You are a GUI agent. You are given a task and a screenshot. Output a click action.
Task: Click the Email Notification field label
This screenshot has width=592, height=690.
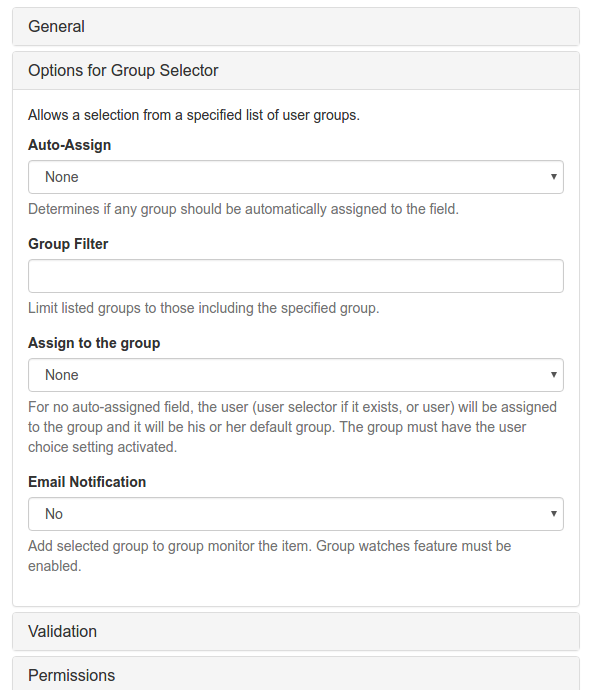(87, 482)
